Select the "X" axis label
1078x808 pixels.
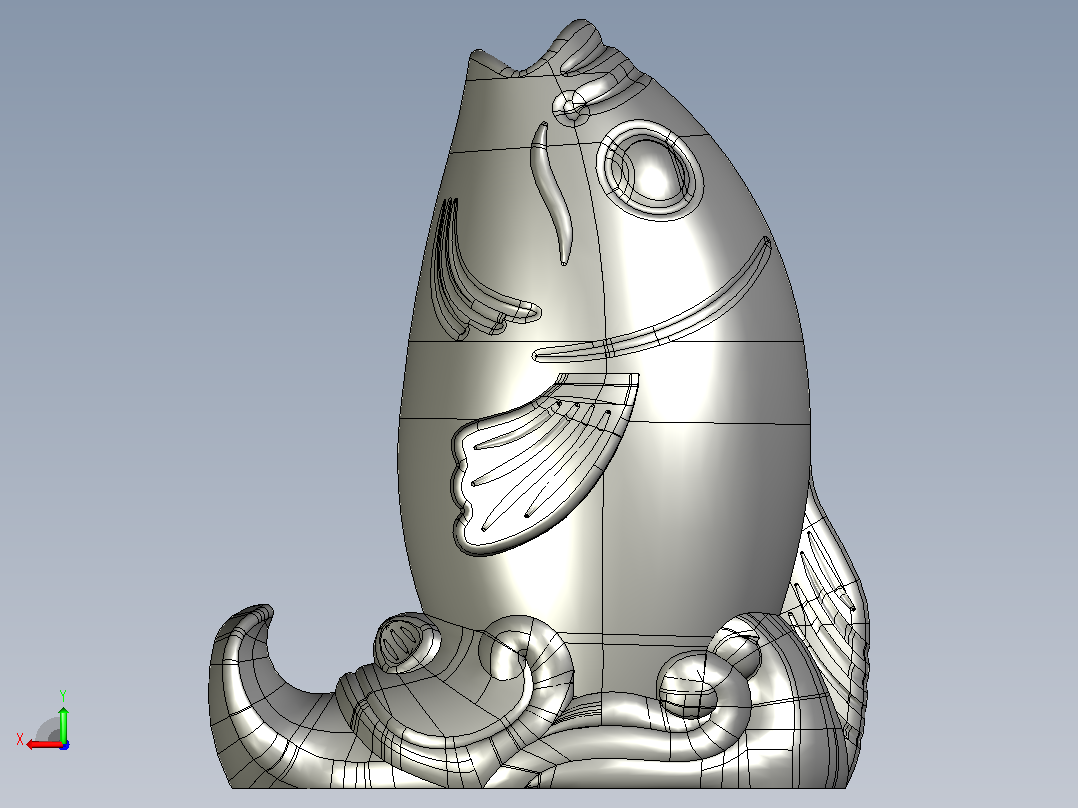coord(20,740)
